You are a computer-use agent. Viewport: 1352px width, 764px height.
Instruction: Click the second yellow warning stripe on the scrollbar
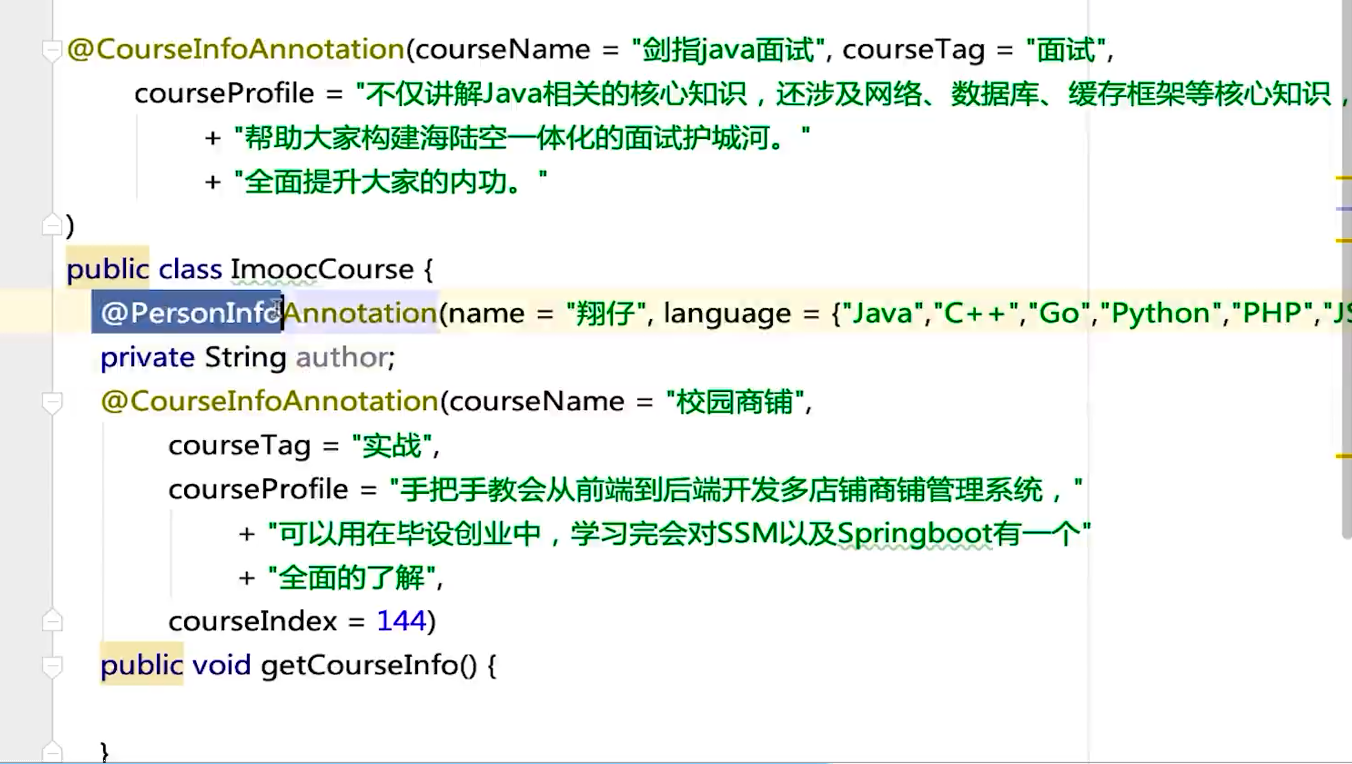(1345, 237)
